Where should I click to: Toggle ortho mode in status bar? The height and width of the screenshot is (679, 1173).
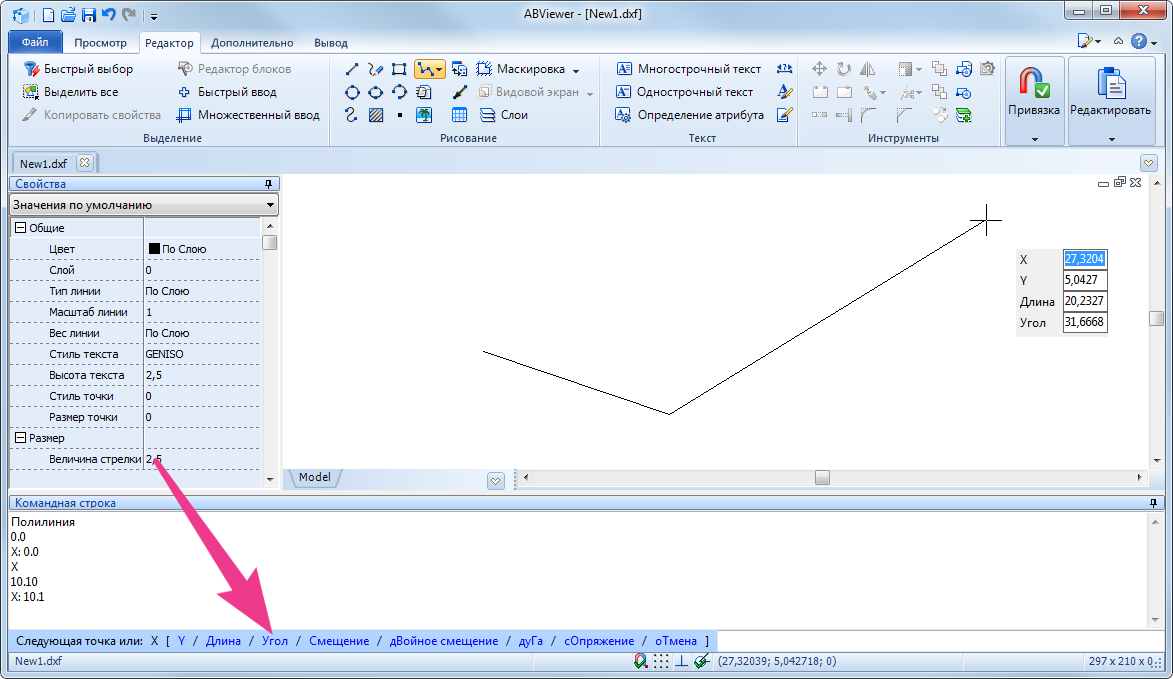(x=681, y=661)
